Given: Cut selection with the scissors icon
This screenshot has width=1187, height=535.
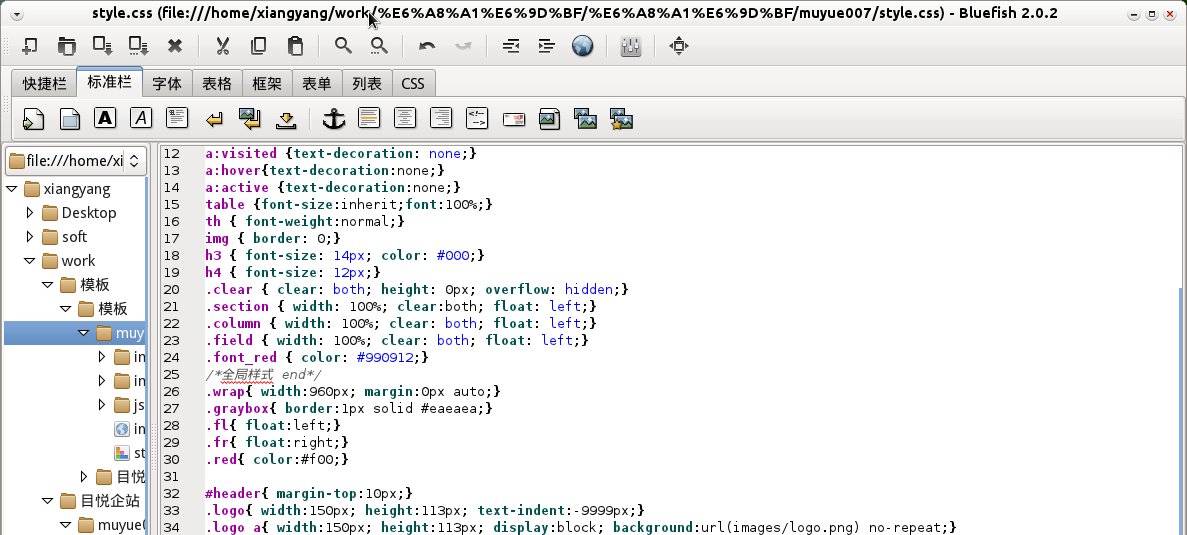Looking at the screenshot, I should tap(222, 46).
